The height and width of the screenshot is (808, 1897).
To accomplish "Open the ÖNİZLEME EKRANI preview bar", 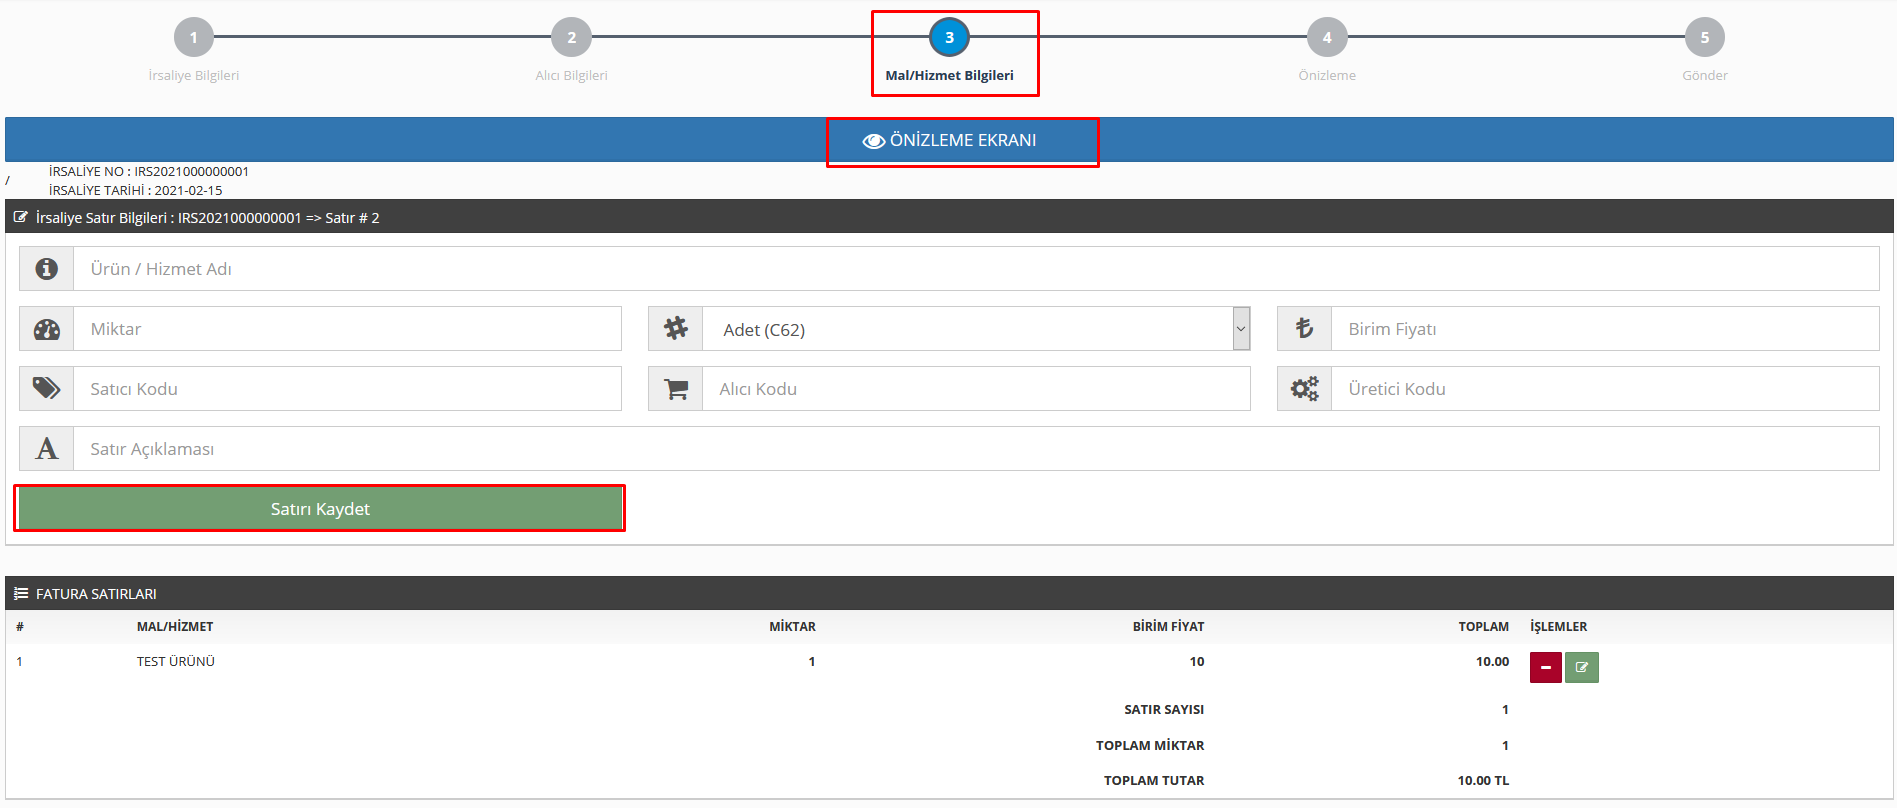I will pyautogui.click(x=950, y=140).
